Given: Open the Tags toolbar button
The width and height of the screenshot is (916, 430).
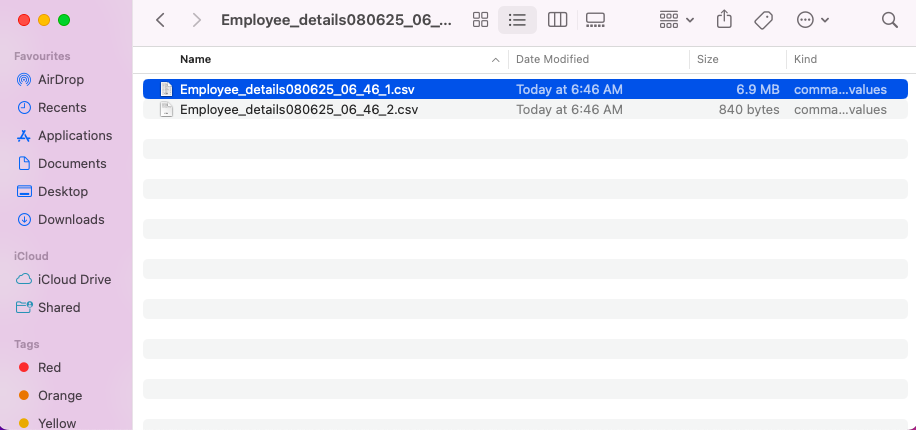Looking at the screenshot, I should point(763,20).
